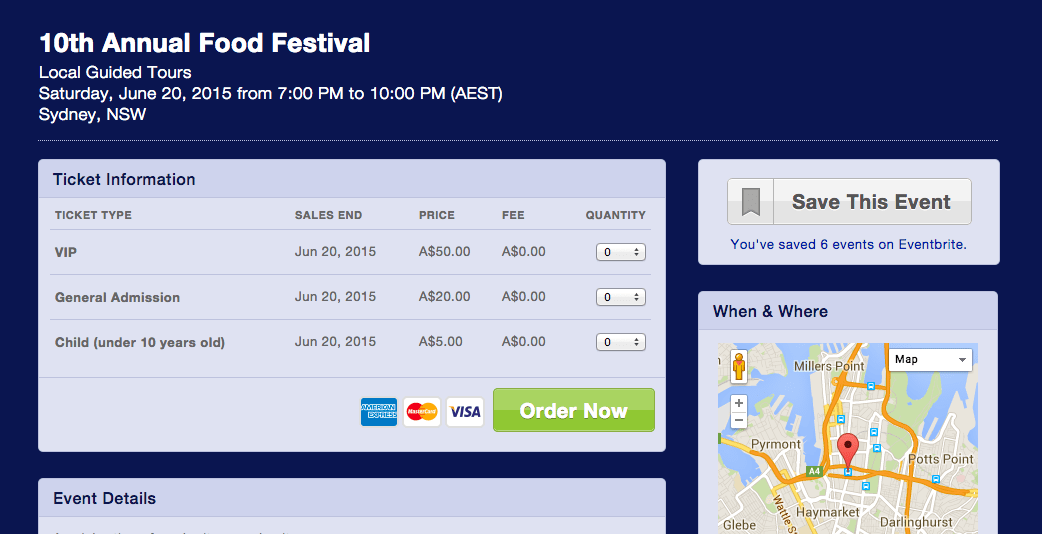The width and height of the screenshot is (1042, 534).
Task: Zoom out on the map
Action: click(x=739, y=421)
